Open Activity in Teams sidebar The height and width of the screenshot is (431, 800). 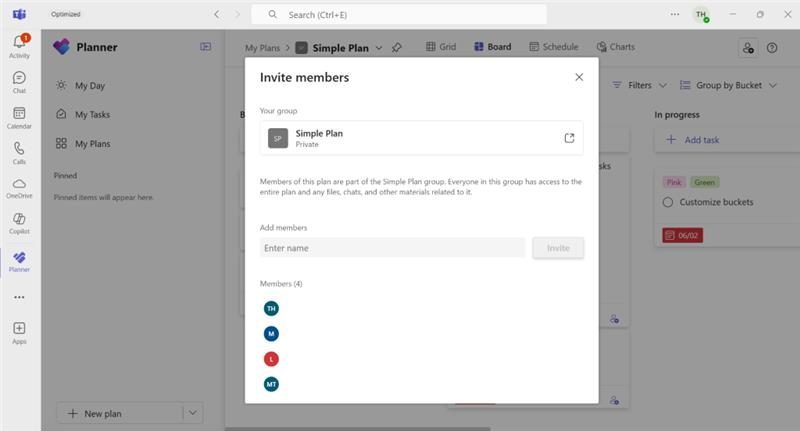(x=19, y=46)
